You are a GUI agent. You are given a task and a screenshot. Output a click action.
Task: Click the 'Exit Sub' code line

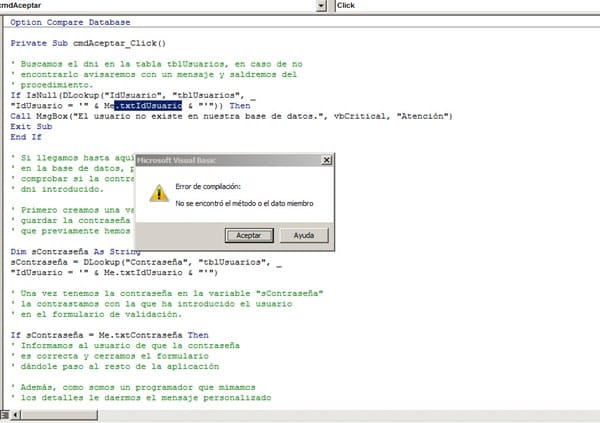[31, 127]
